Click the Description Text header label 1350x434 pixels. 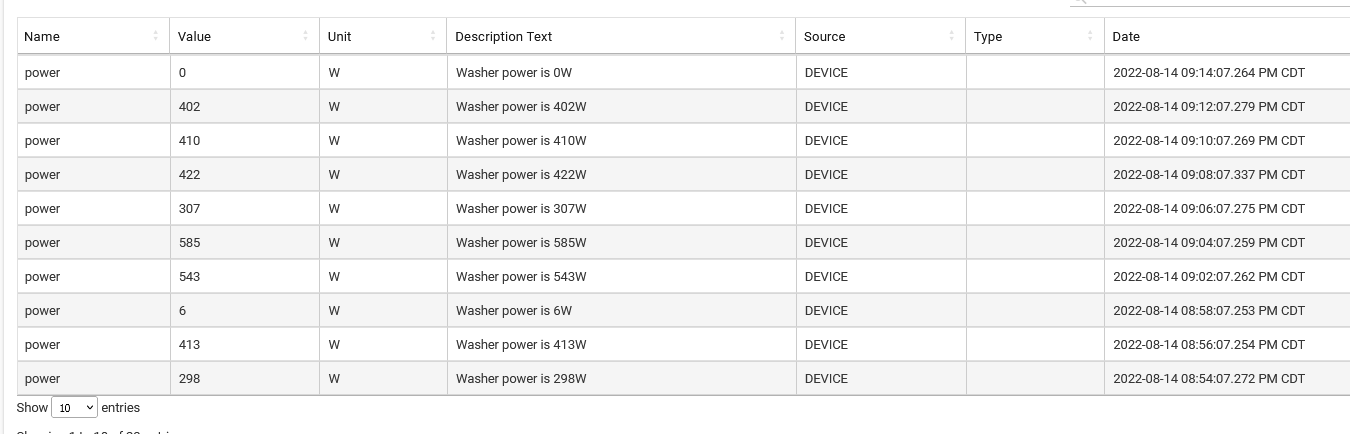[x=503, y=36]
